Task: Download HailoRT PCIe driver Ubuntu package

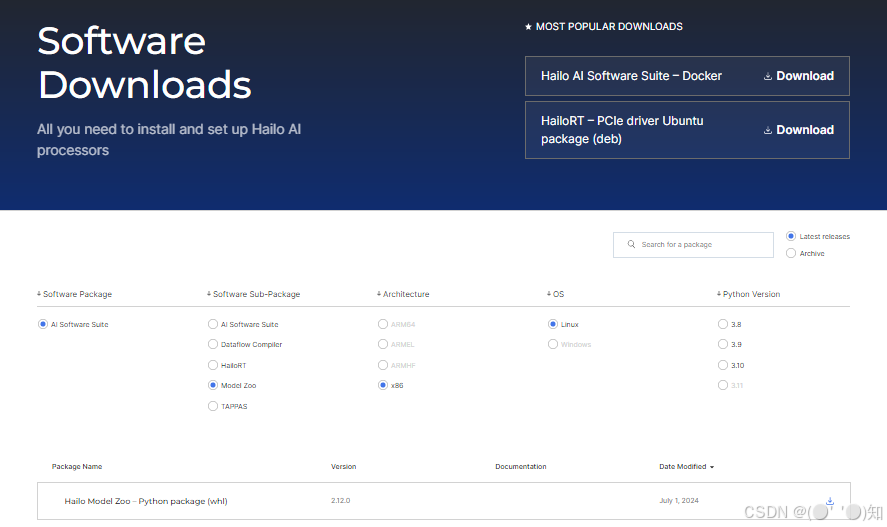Action: (x=798, y=130)
